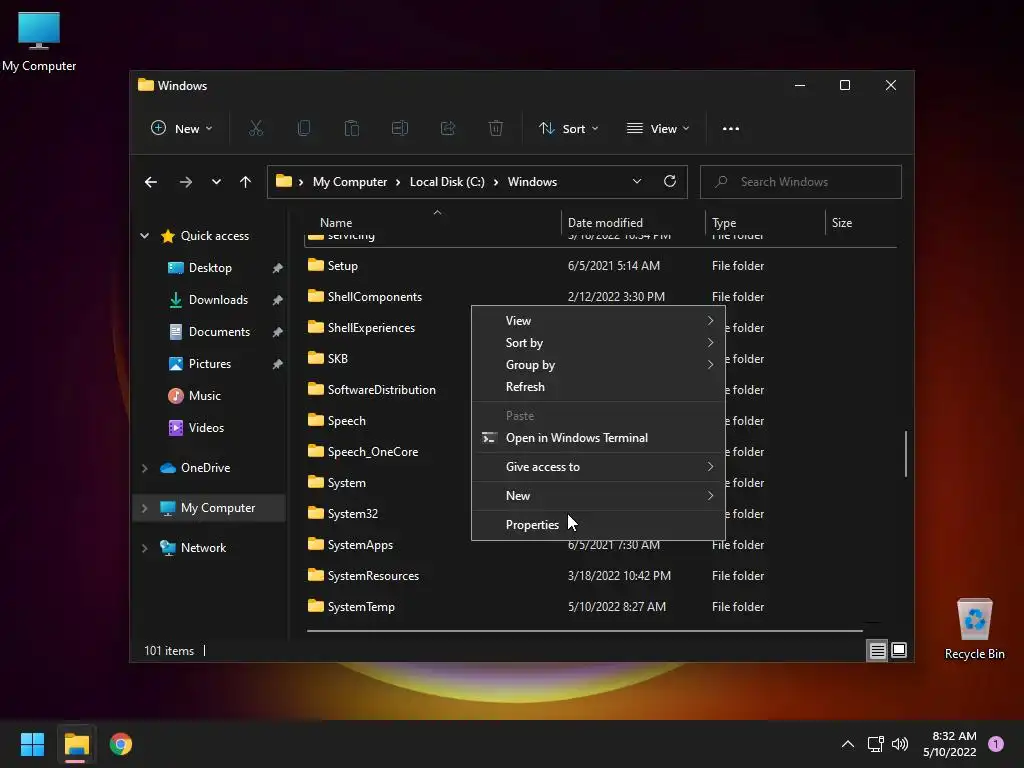The height and width of the screenshot is (768, 1024).
Task: Expand the OneDrive tree node
Action: coord(144,468)
